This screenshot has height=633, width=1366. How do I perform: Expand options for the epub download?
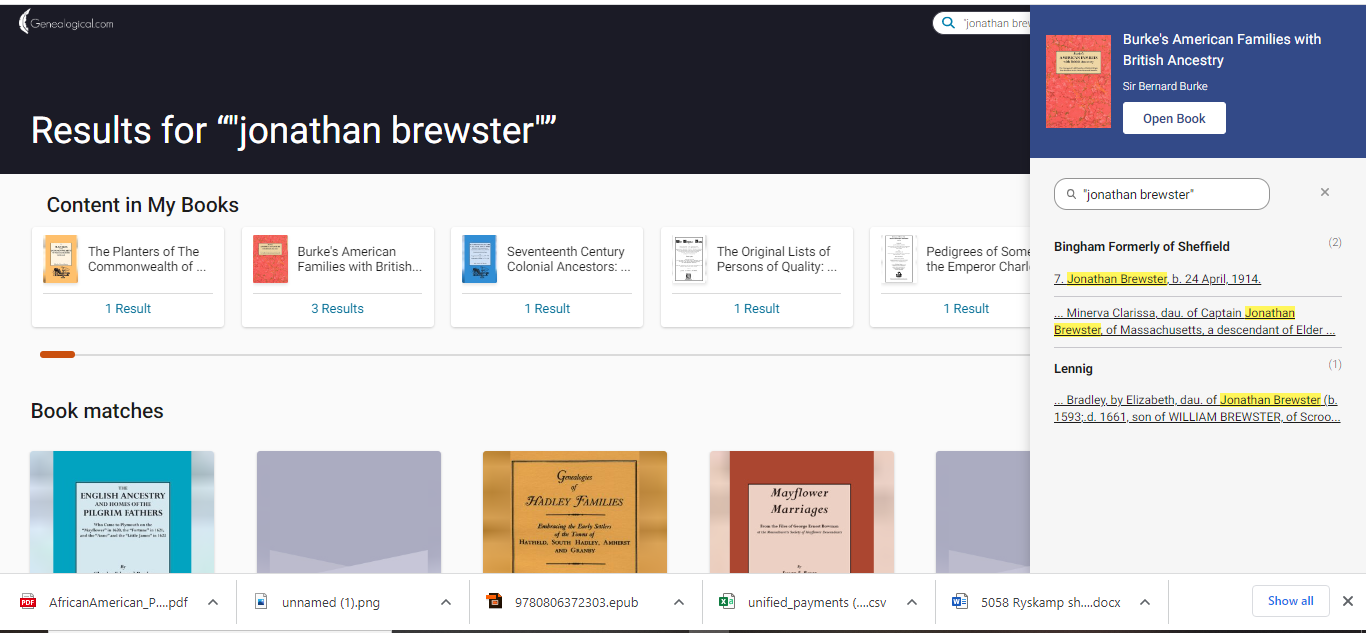pyautogui.click(x=679, y=602)
